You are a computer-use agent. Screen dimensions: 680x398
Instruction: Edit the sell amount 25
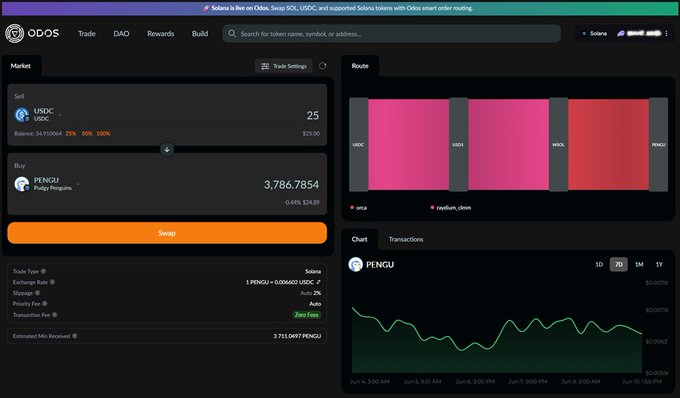(312, 115)
